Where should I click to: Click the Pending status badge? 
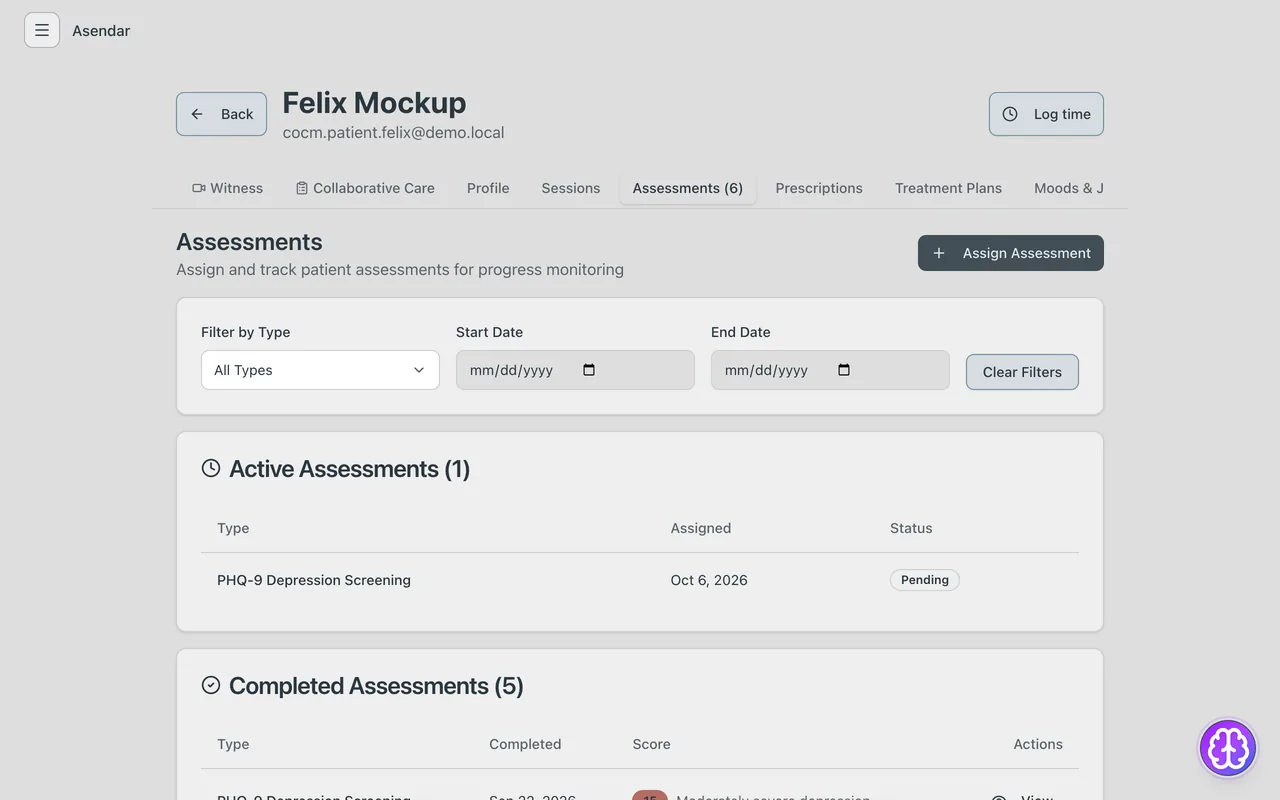coord(925,580)
